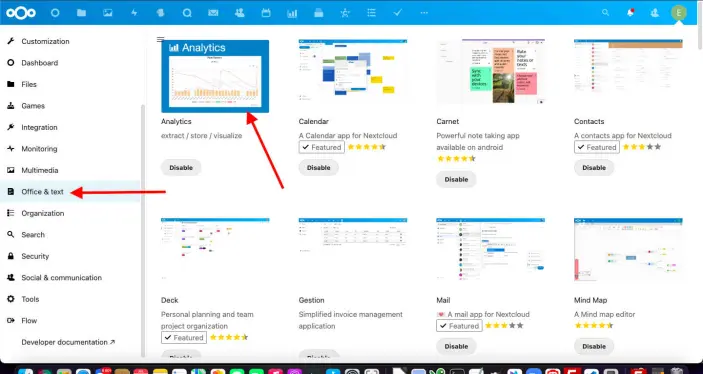The width and height of the screenshot is (703, 374).
Task: Select Monitoring category in sidebar
Action: click(70, 149)
